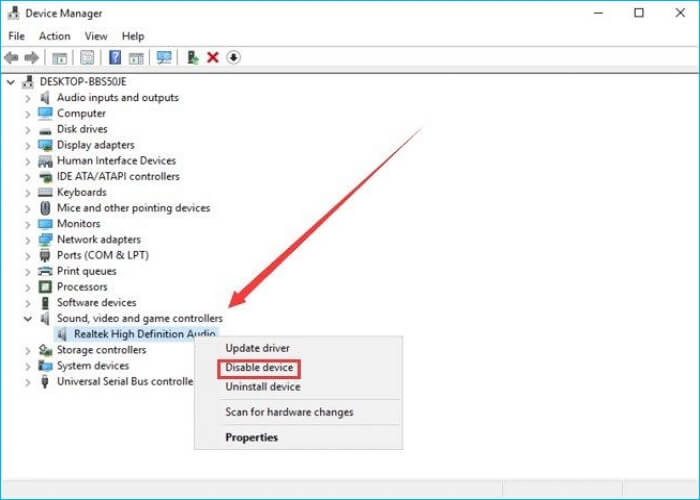The image size is (700, 500).
Task: Click the Update driver toolbar icon
Action: (x=193, y=58)
